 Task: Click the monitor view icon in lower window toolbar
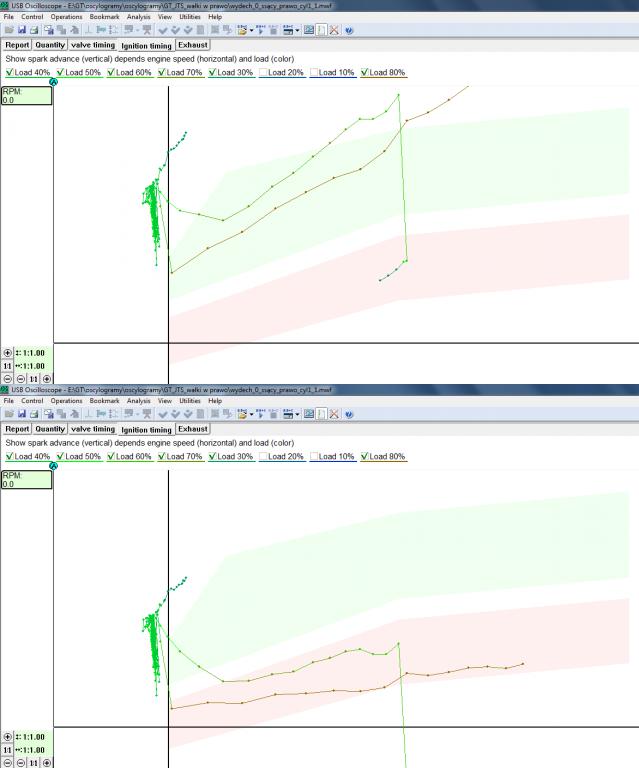[308, 414]
